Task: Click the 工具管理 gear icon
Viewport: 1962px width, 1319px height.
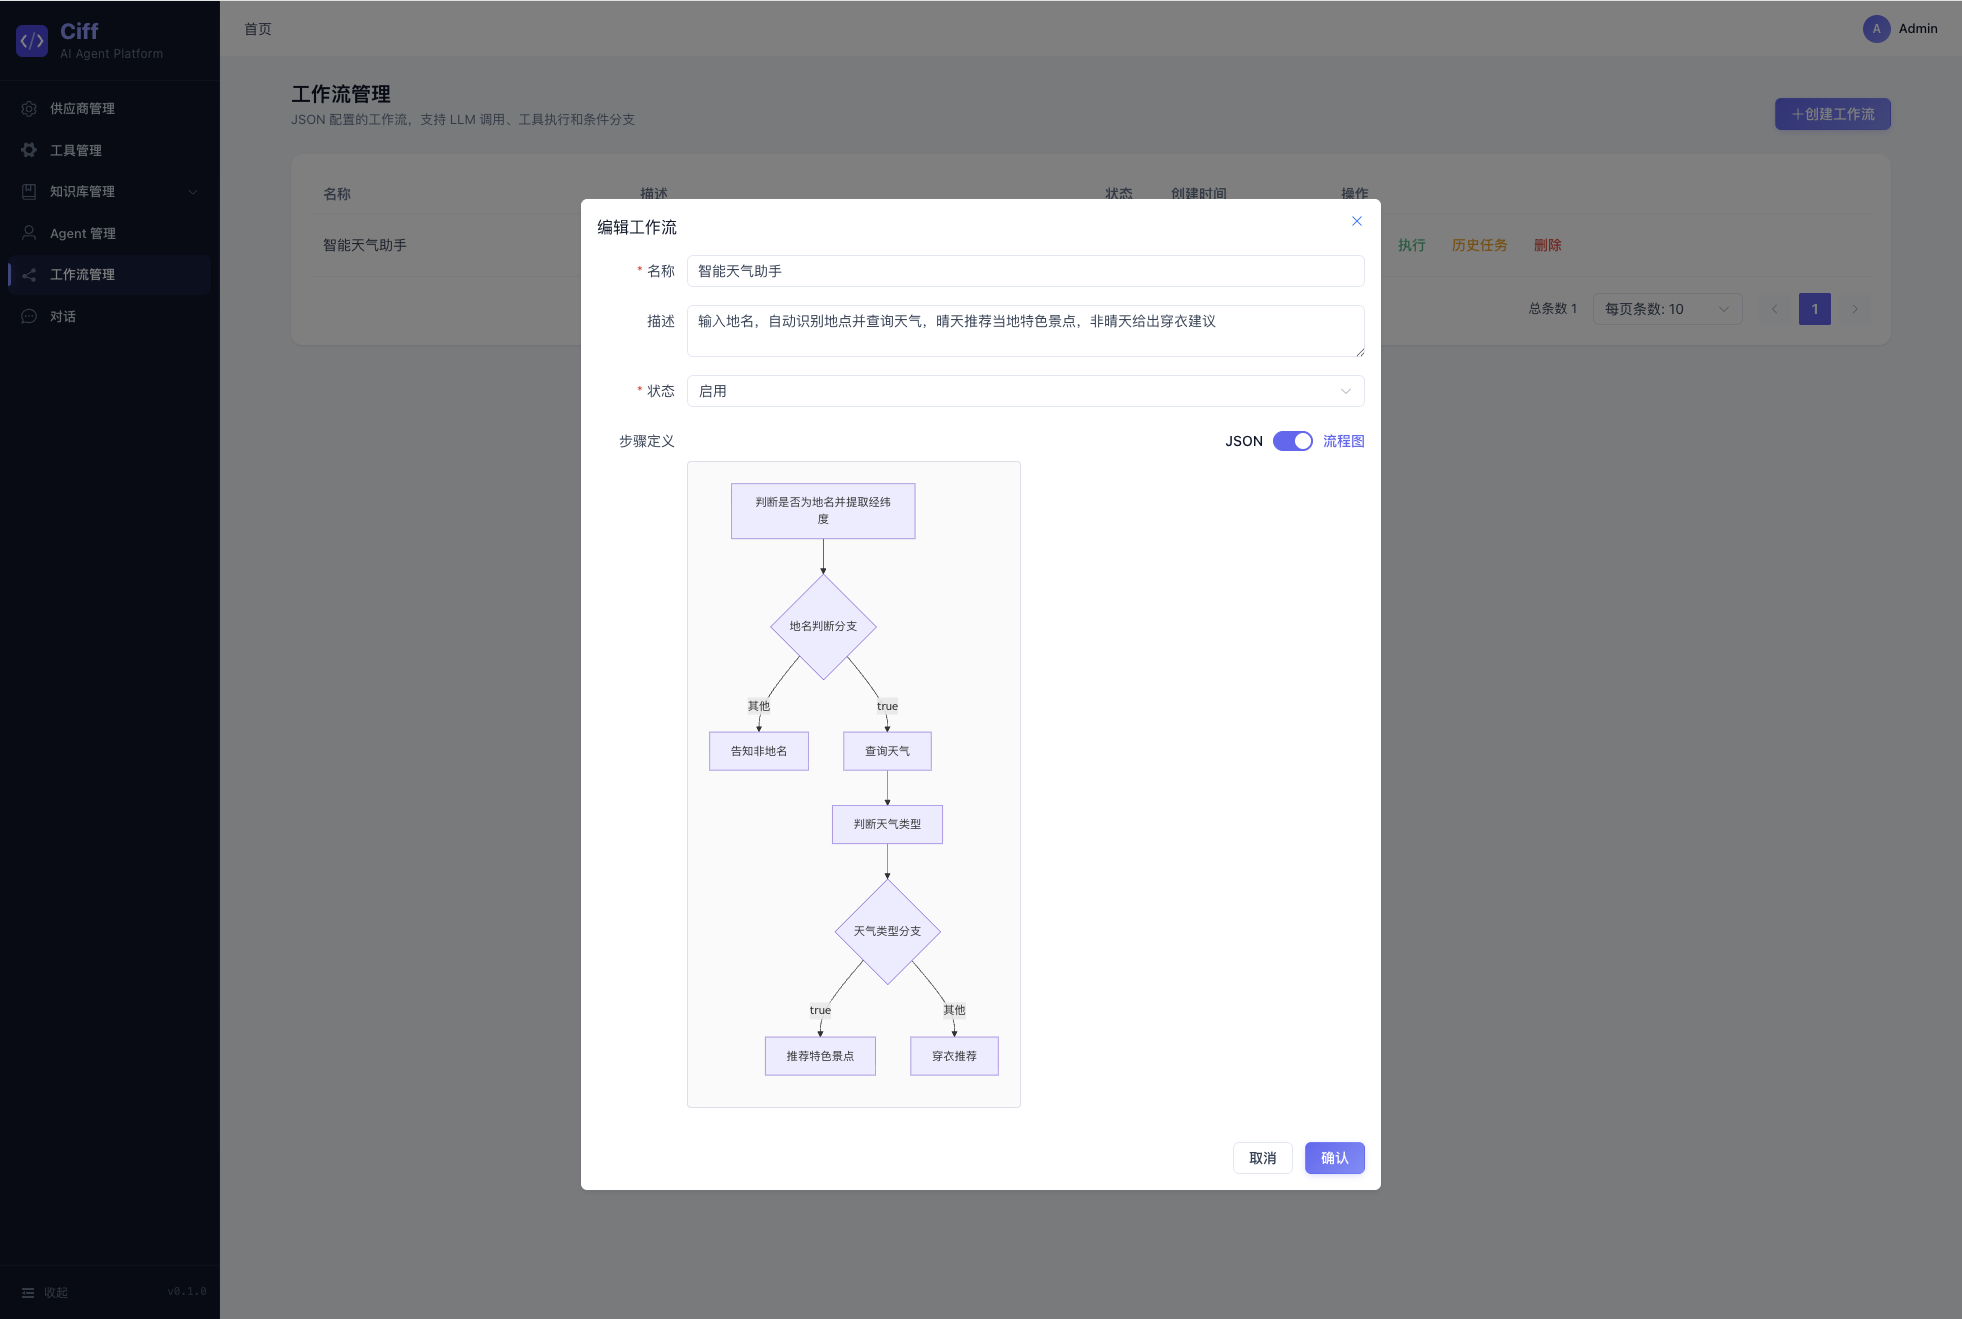Action: pyautogui.click(x=29, y=150)
